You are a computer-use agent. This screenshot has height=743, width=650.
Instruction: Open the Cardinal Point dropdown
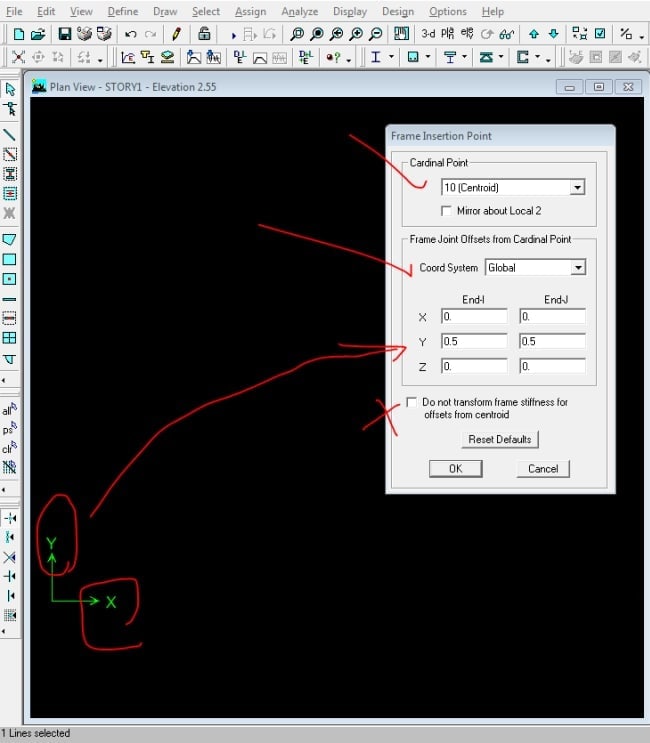coord(577,188)
